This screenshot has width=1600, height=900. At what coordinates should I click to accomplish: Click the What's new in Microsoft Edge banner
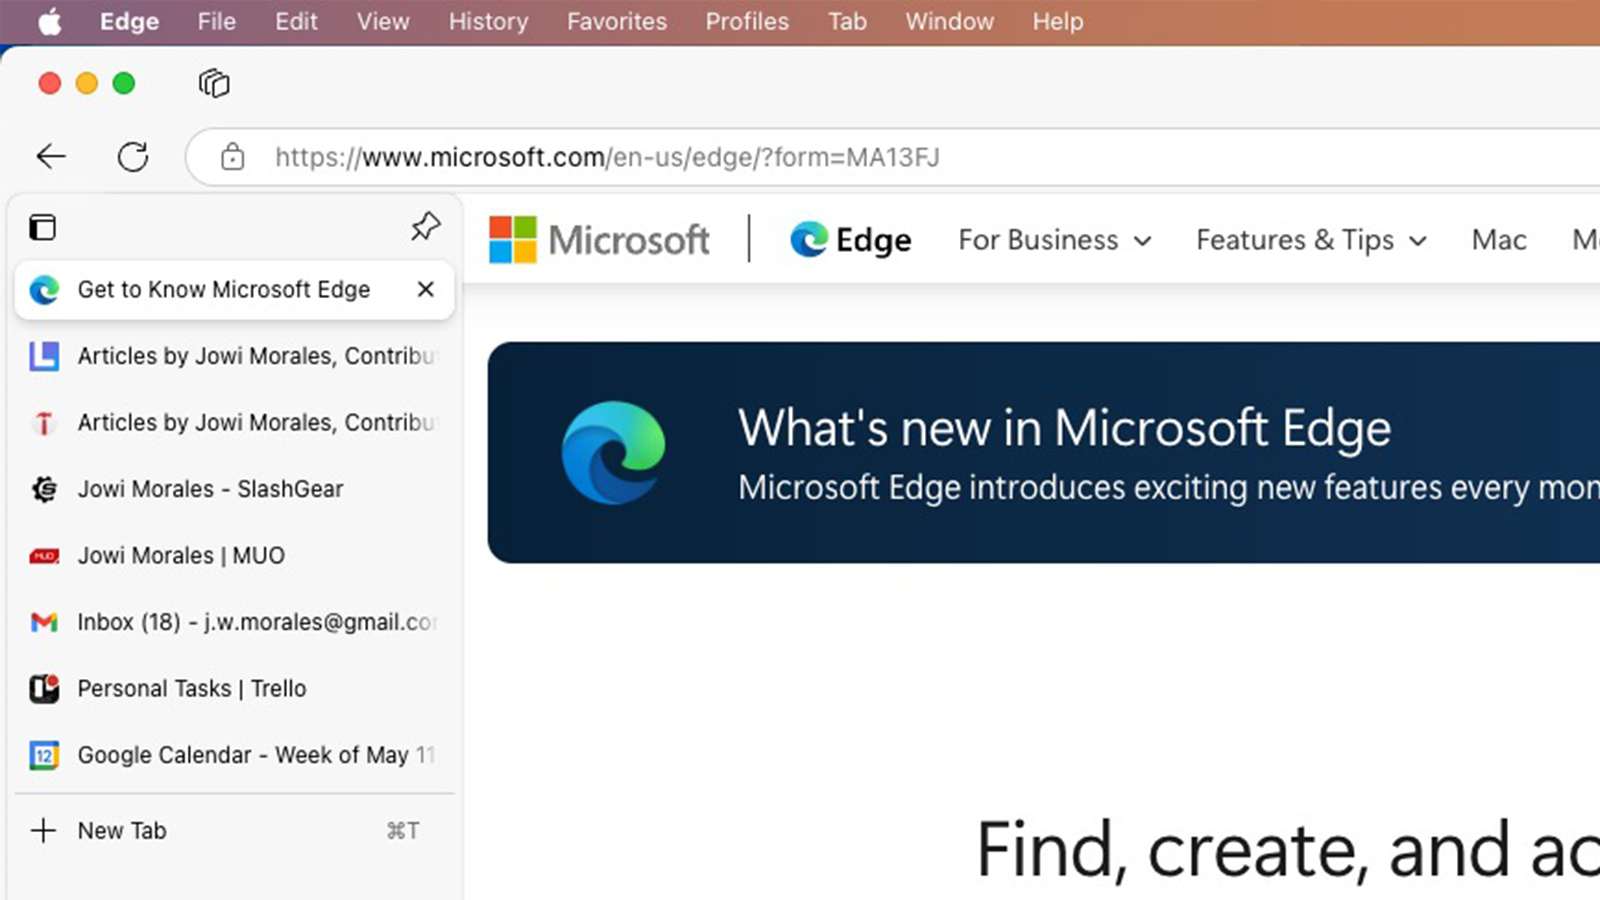[1044, 453]
